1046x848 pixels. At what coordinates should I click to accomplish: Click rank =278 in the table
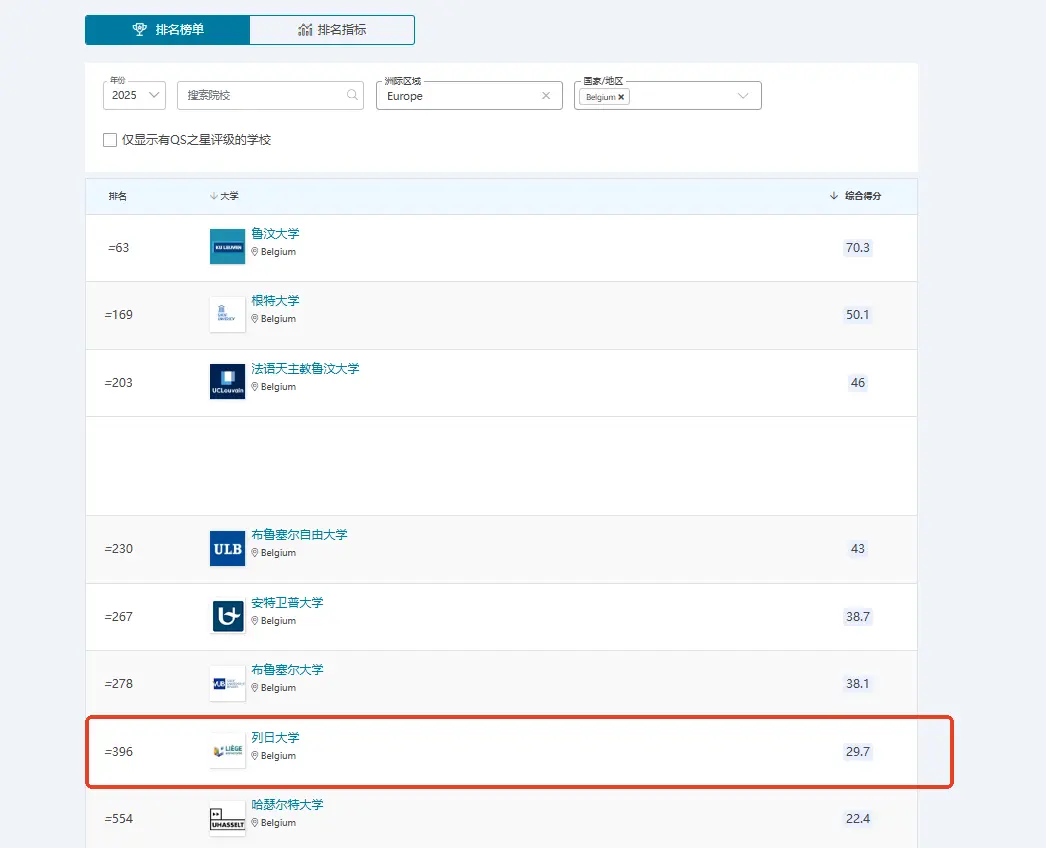click(118, 684)
